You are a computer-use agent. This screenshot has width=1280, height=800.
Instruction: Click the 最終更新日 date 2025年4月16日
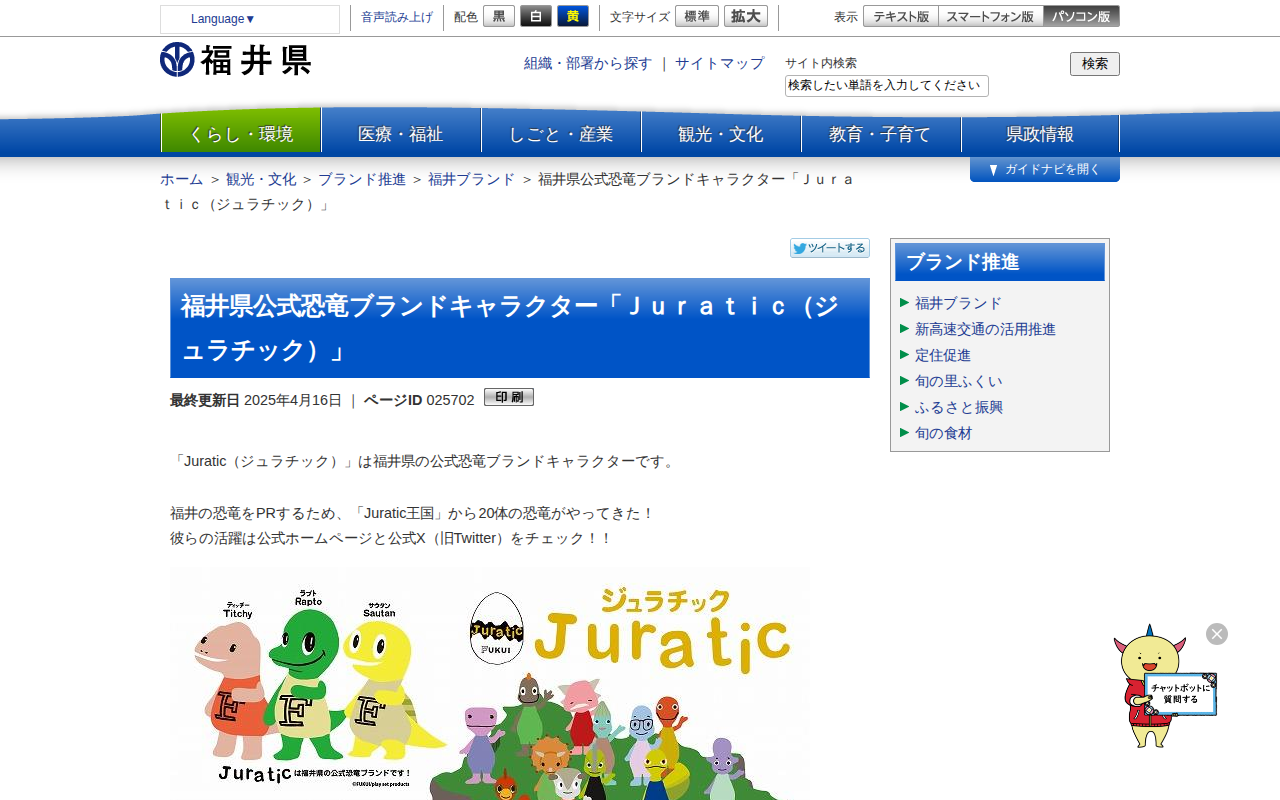pos(293,400)
